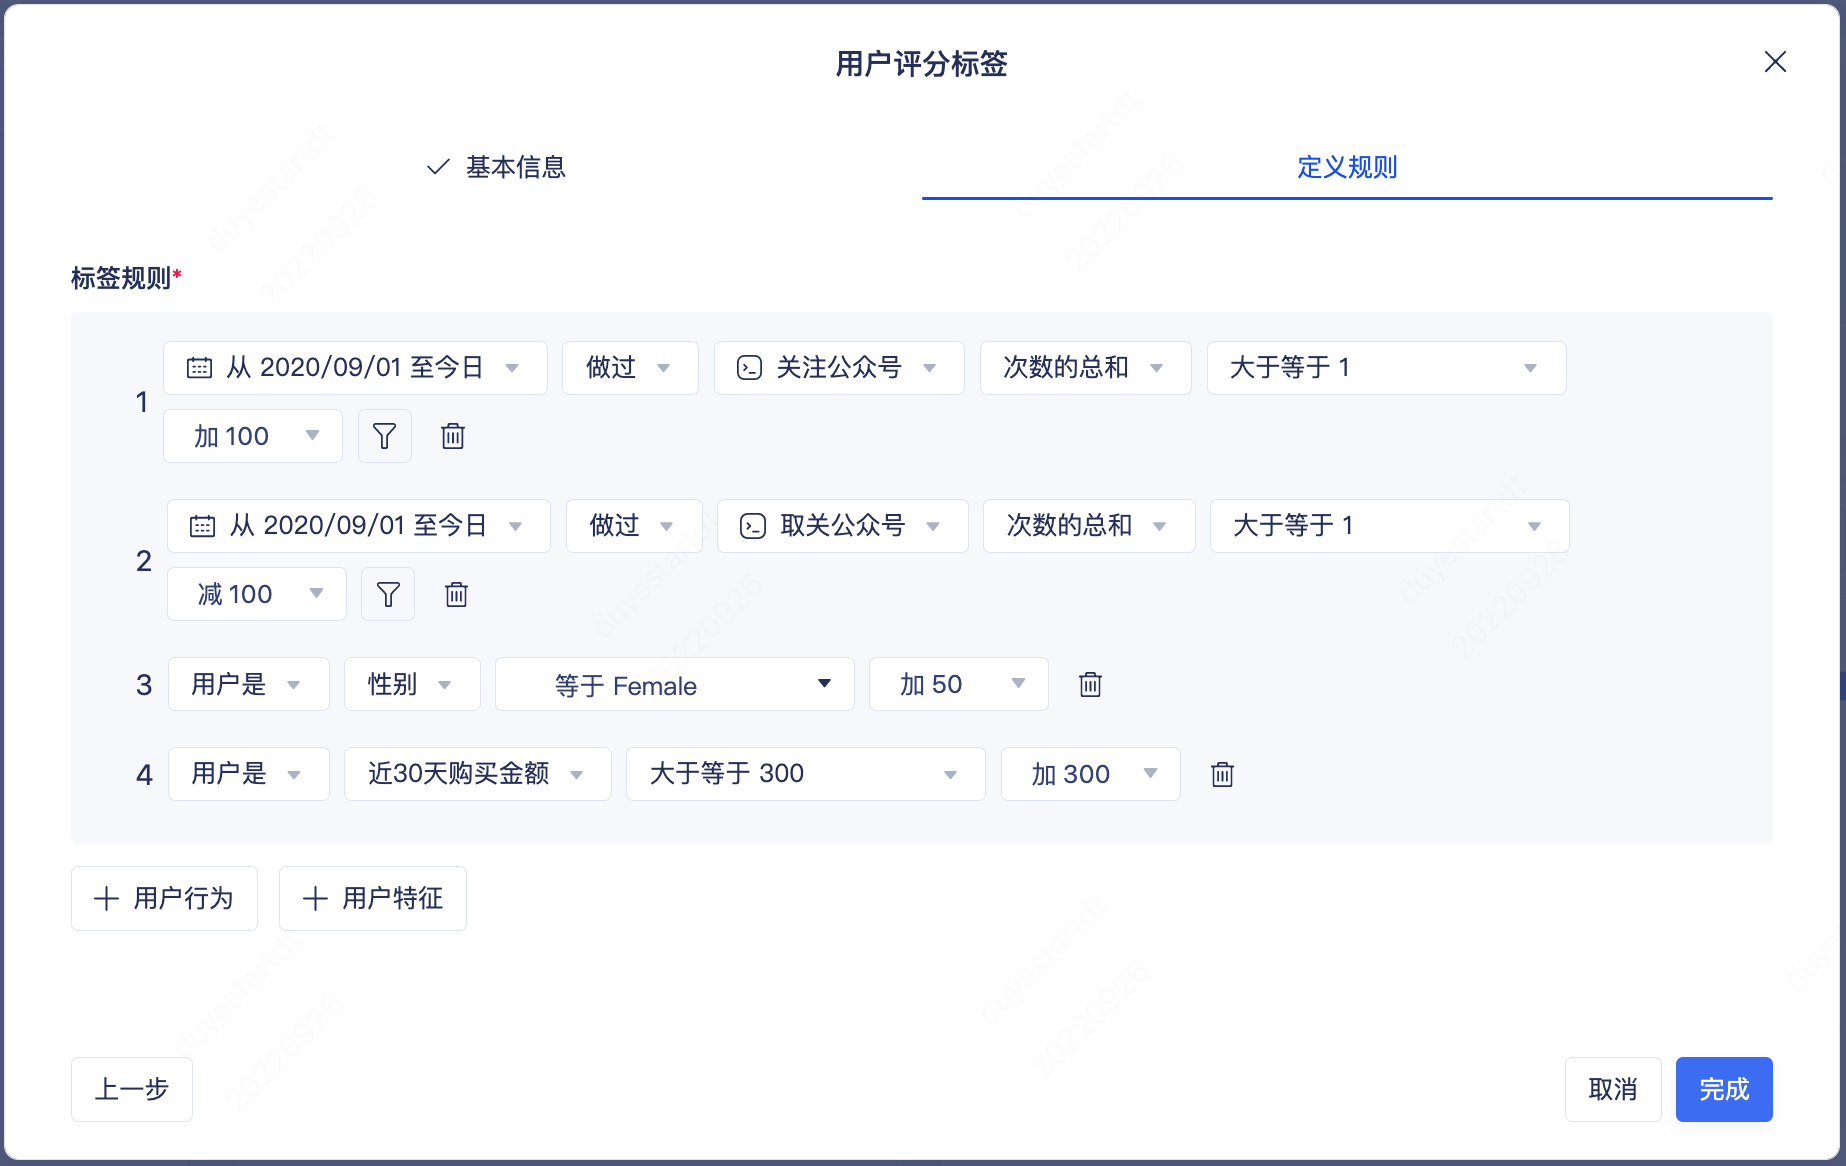Open the 做过 dropdown in rule 1
The width and height of the screenshot is (1846, 1166).
point(630,368)
